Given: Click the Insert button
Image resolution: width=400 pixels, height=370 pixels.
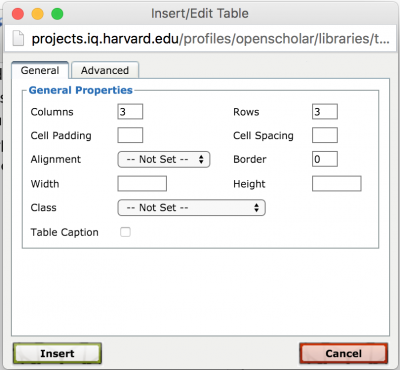Looking at the screenshot, I should (x=57, y=353).
